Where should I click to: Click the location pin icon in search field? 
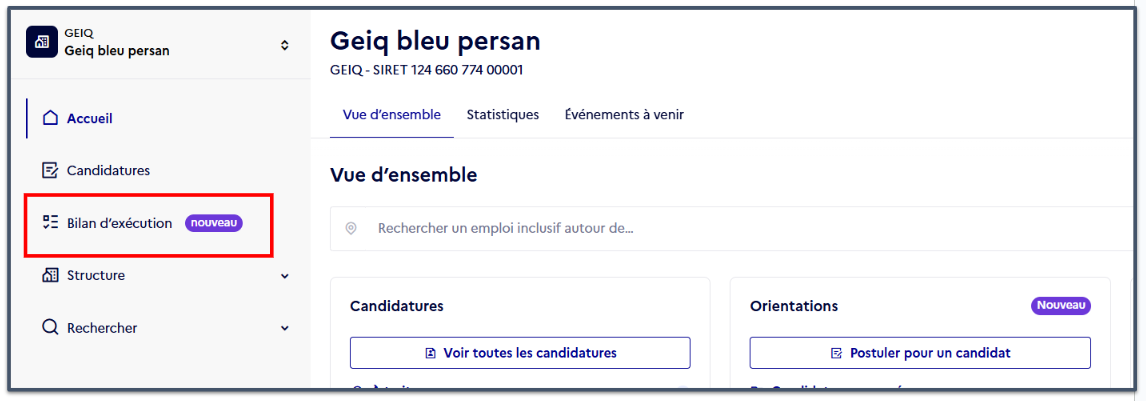click(351, 229)
